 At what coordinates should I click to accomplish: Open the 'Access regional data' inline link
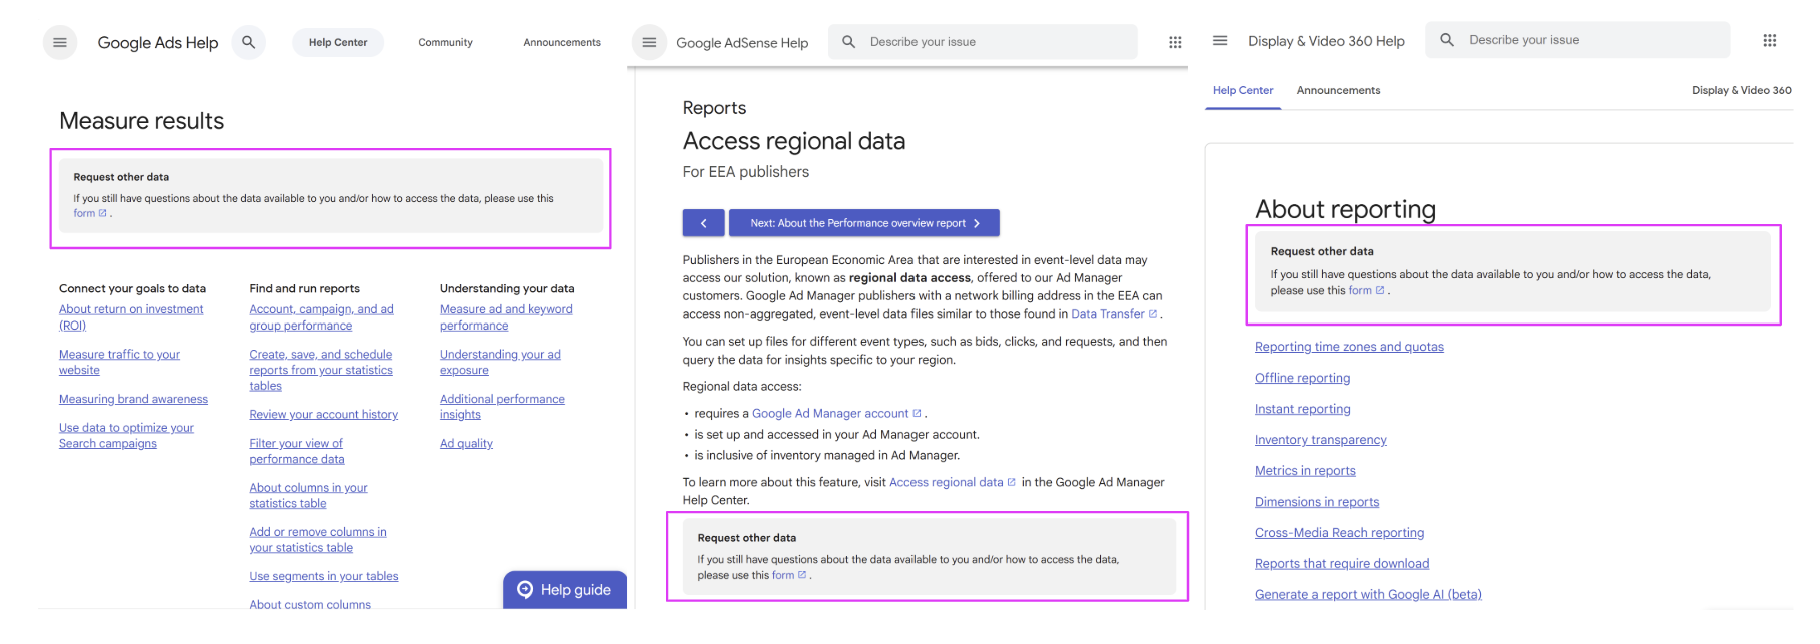(951, 482)
